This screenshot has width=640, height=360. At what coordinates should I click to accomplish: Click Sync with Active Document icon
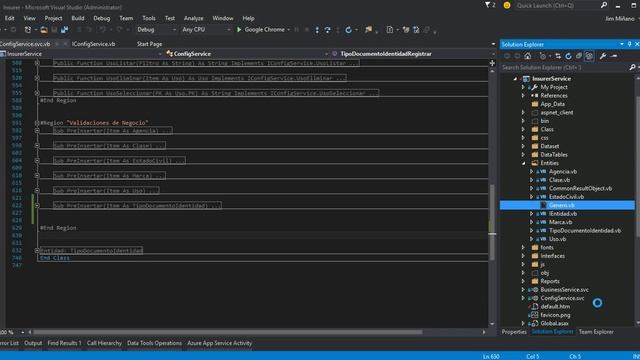558,56
